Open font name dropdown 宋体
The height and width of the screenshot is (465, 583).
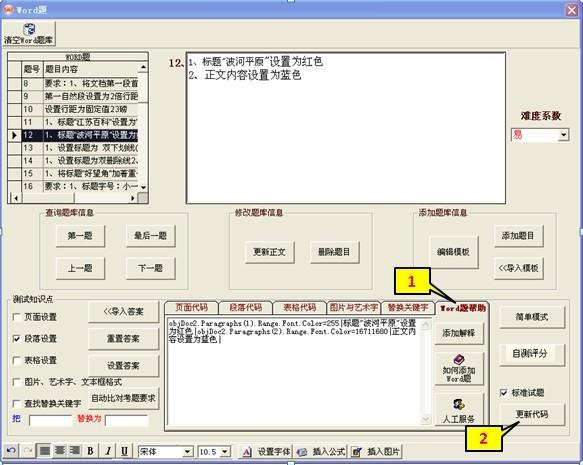click(x=188, y=452)
